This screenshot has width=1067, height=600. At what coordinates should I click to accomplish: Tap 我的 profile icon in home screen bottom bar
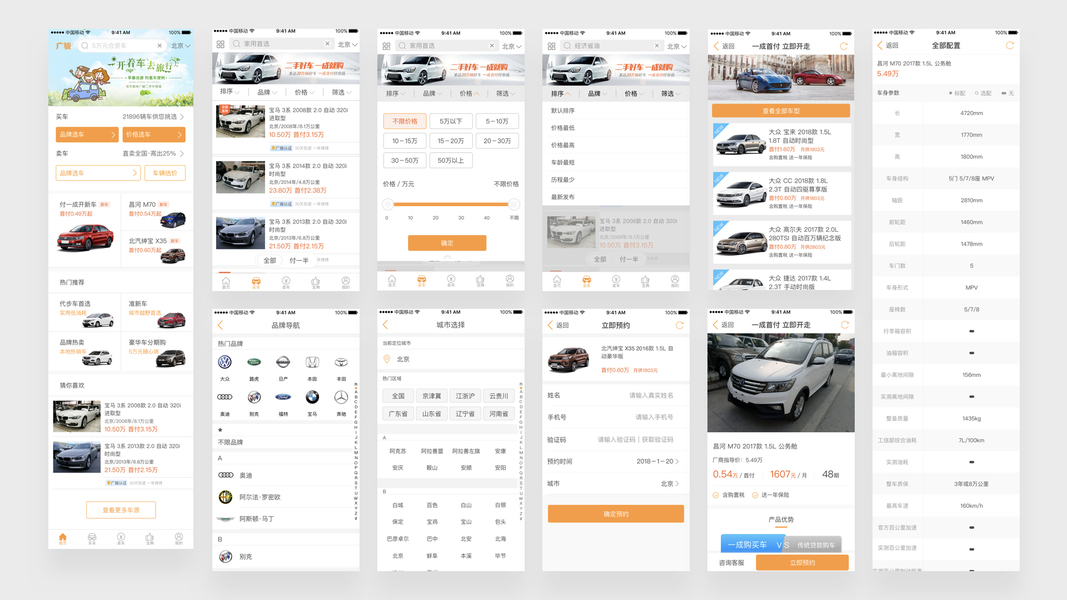point(178,538)
